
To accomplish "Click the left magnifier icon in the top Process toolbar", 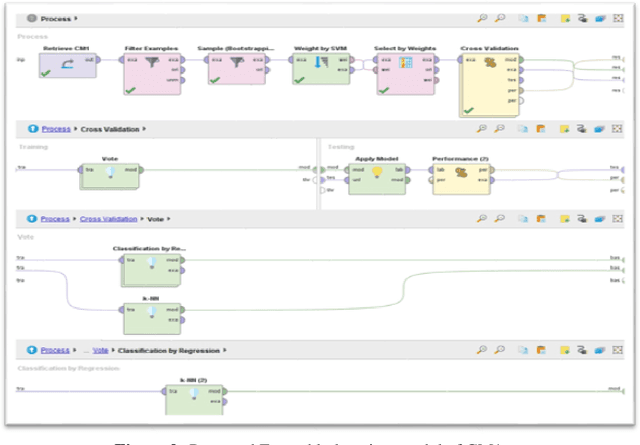I will pyautogui.click(x=482, y=18).
